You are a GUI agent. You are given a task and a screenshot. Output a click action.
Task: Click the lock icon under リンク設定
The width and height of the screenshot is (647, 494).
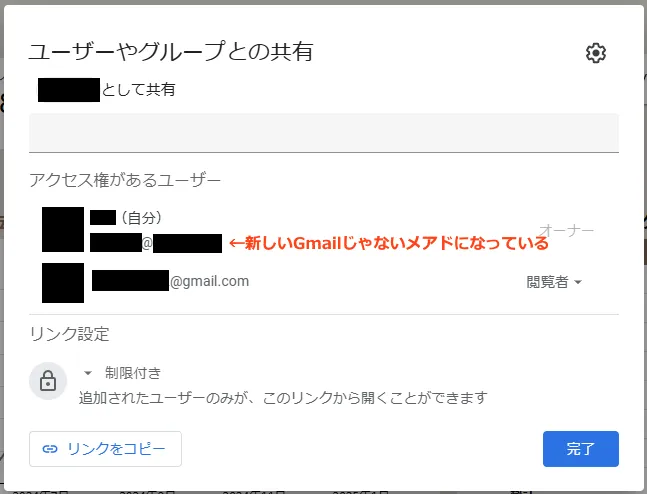point(47,381)
